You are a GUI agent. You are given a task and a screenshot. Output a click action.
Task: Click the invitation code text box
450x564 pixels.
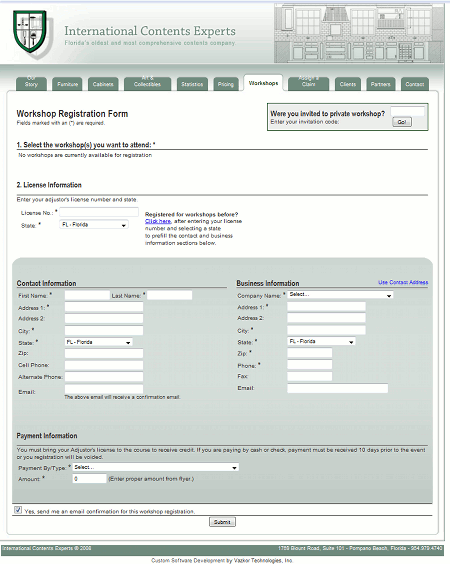408,112
